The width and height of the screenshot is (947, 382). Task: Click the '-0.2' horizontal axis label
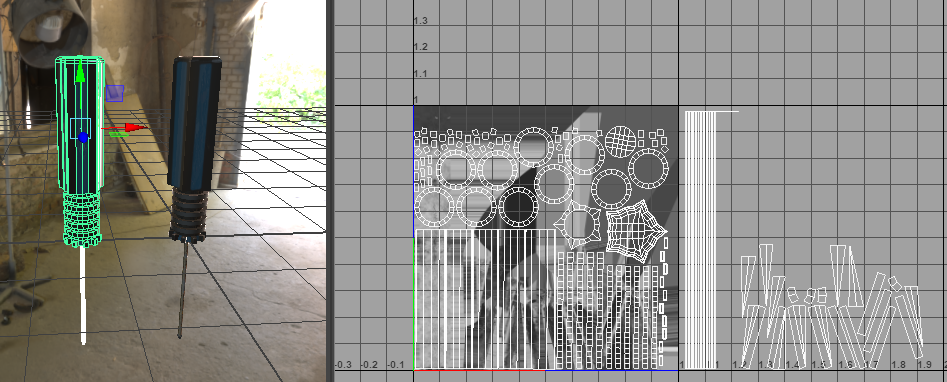click(x=370, y=365)
